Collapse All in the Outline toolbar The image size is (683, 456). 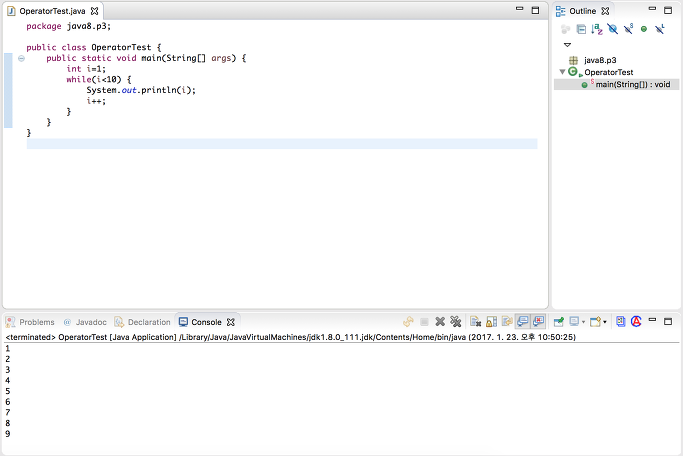click(581, 29)
